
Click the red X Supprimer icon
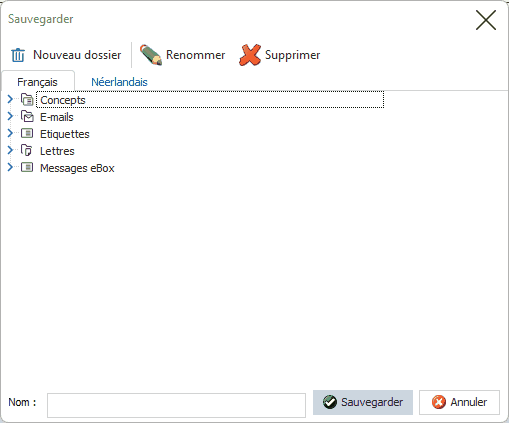click(250, 55)
